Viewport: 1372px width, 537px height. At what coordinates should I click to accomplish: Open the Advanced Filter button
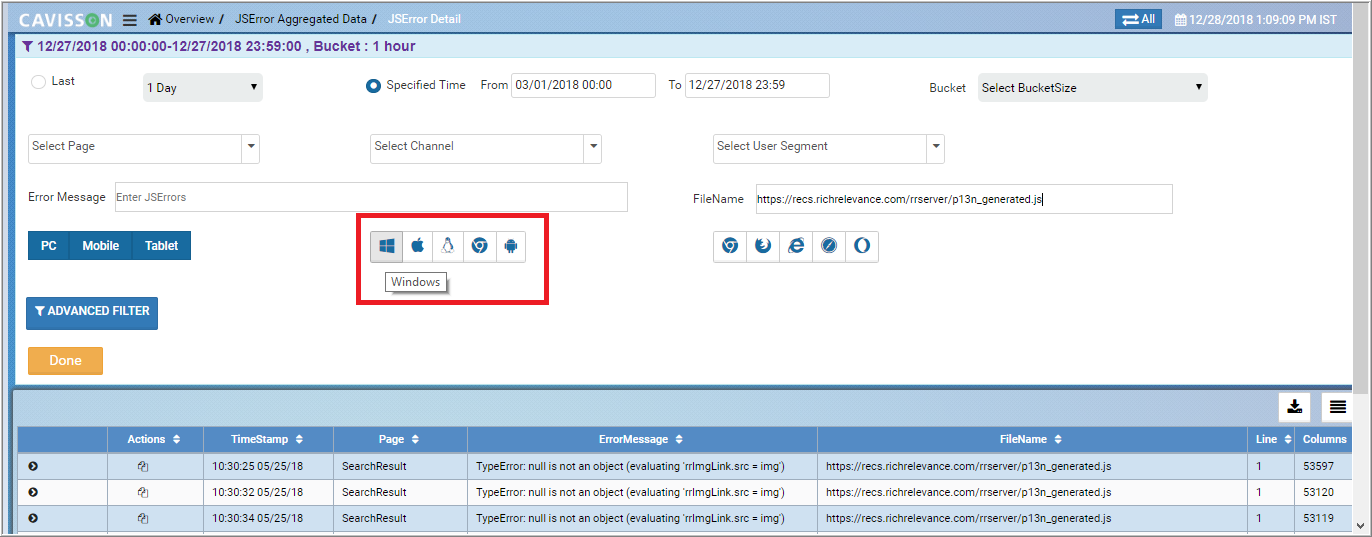[92, 312]
